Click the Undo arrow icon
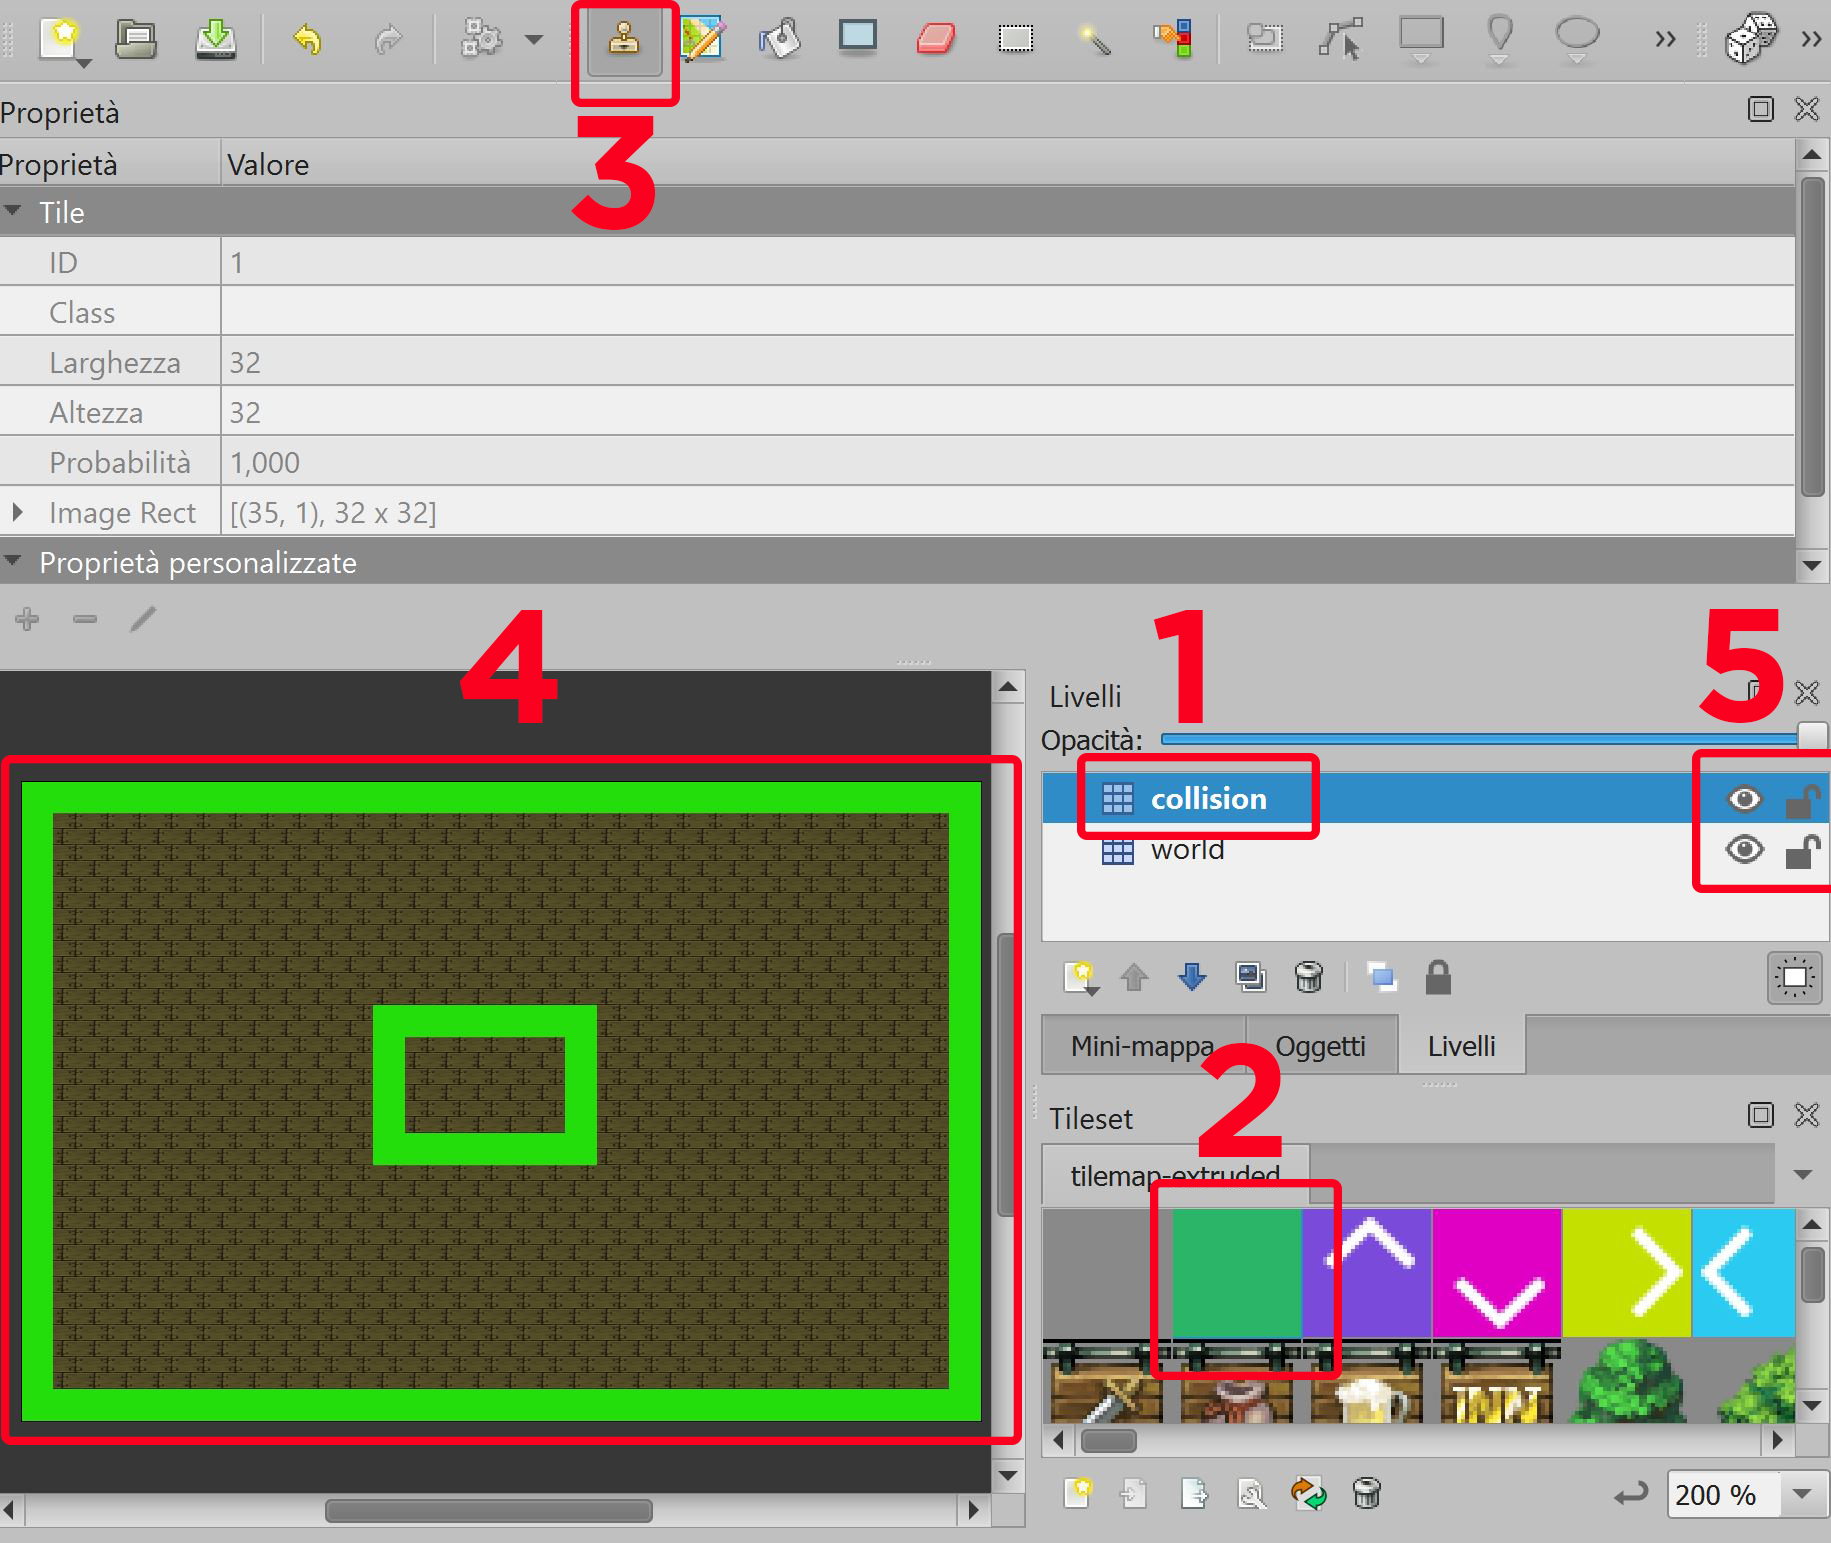 [x=307, y=40]
